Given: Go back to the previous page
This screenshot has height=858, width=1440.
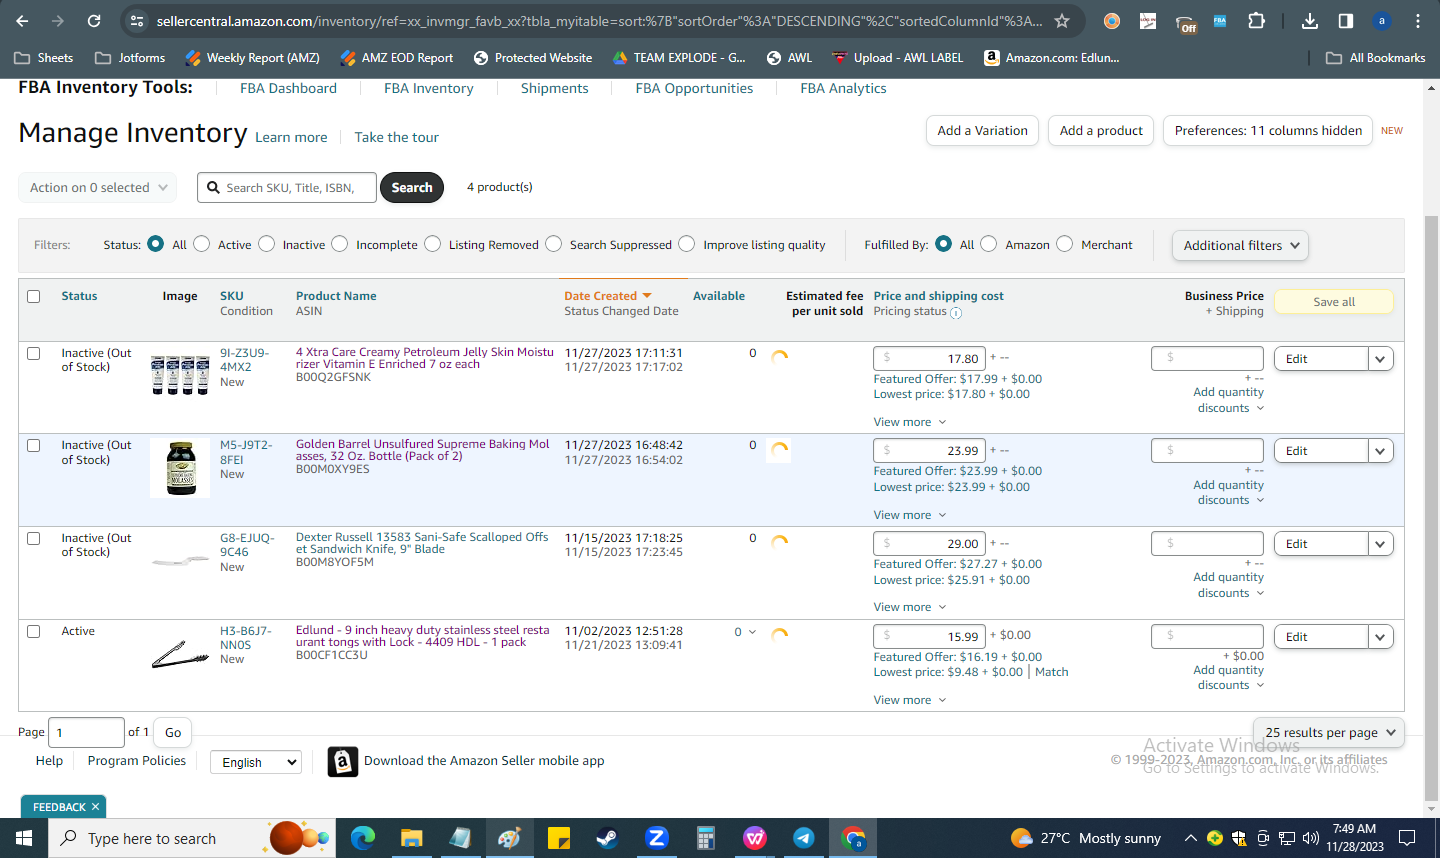Looking at the screenshot, I should [22, 21].
